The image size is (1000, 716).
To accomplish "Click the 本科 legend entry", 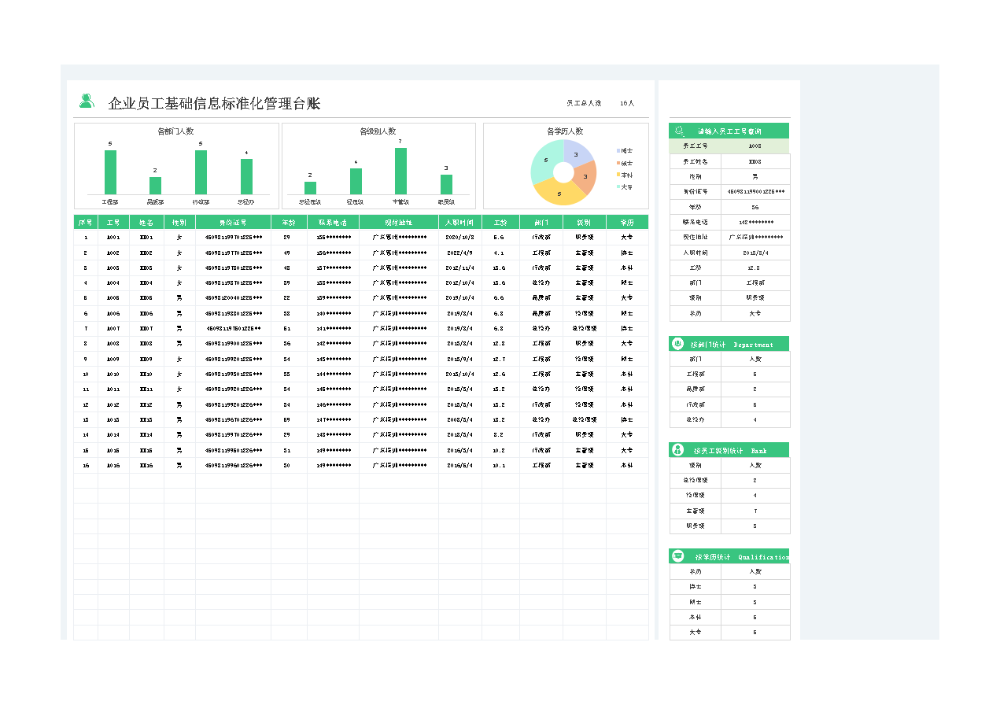I will point(625,175).
